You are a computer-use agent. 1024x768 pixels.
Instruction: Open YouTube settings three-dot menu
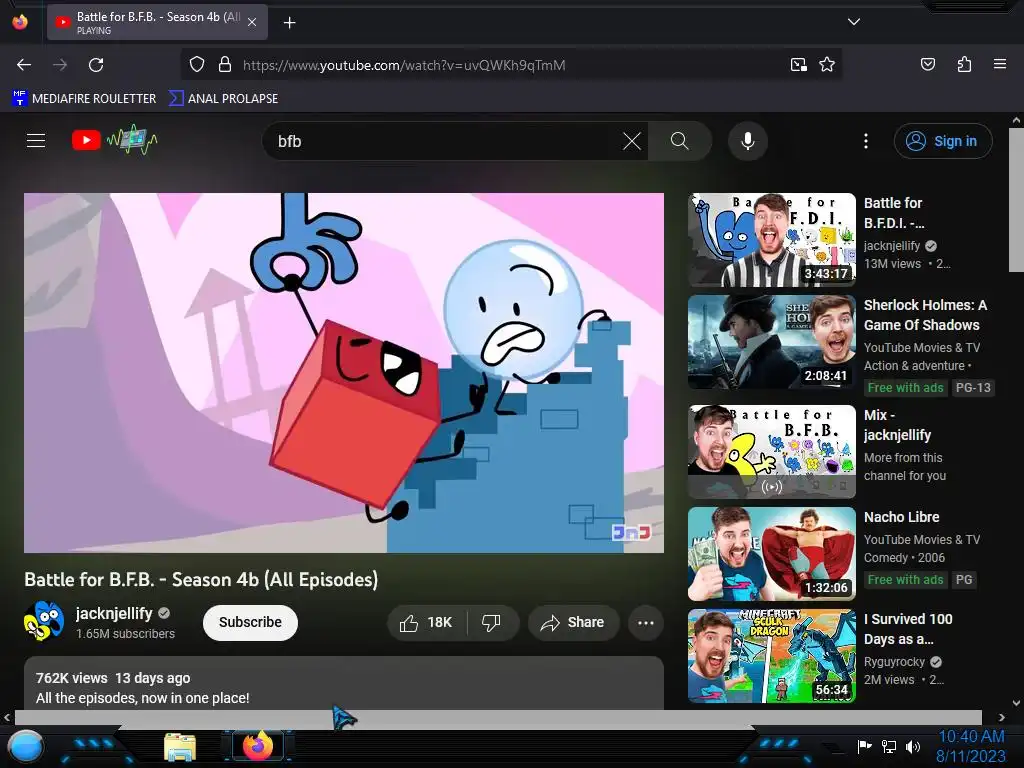point(865,141)
